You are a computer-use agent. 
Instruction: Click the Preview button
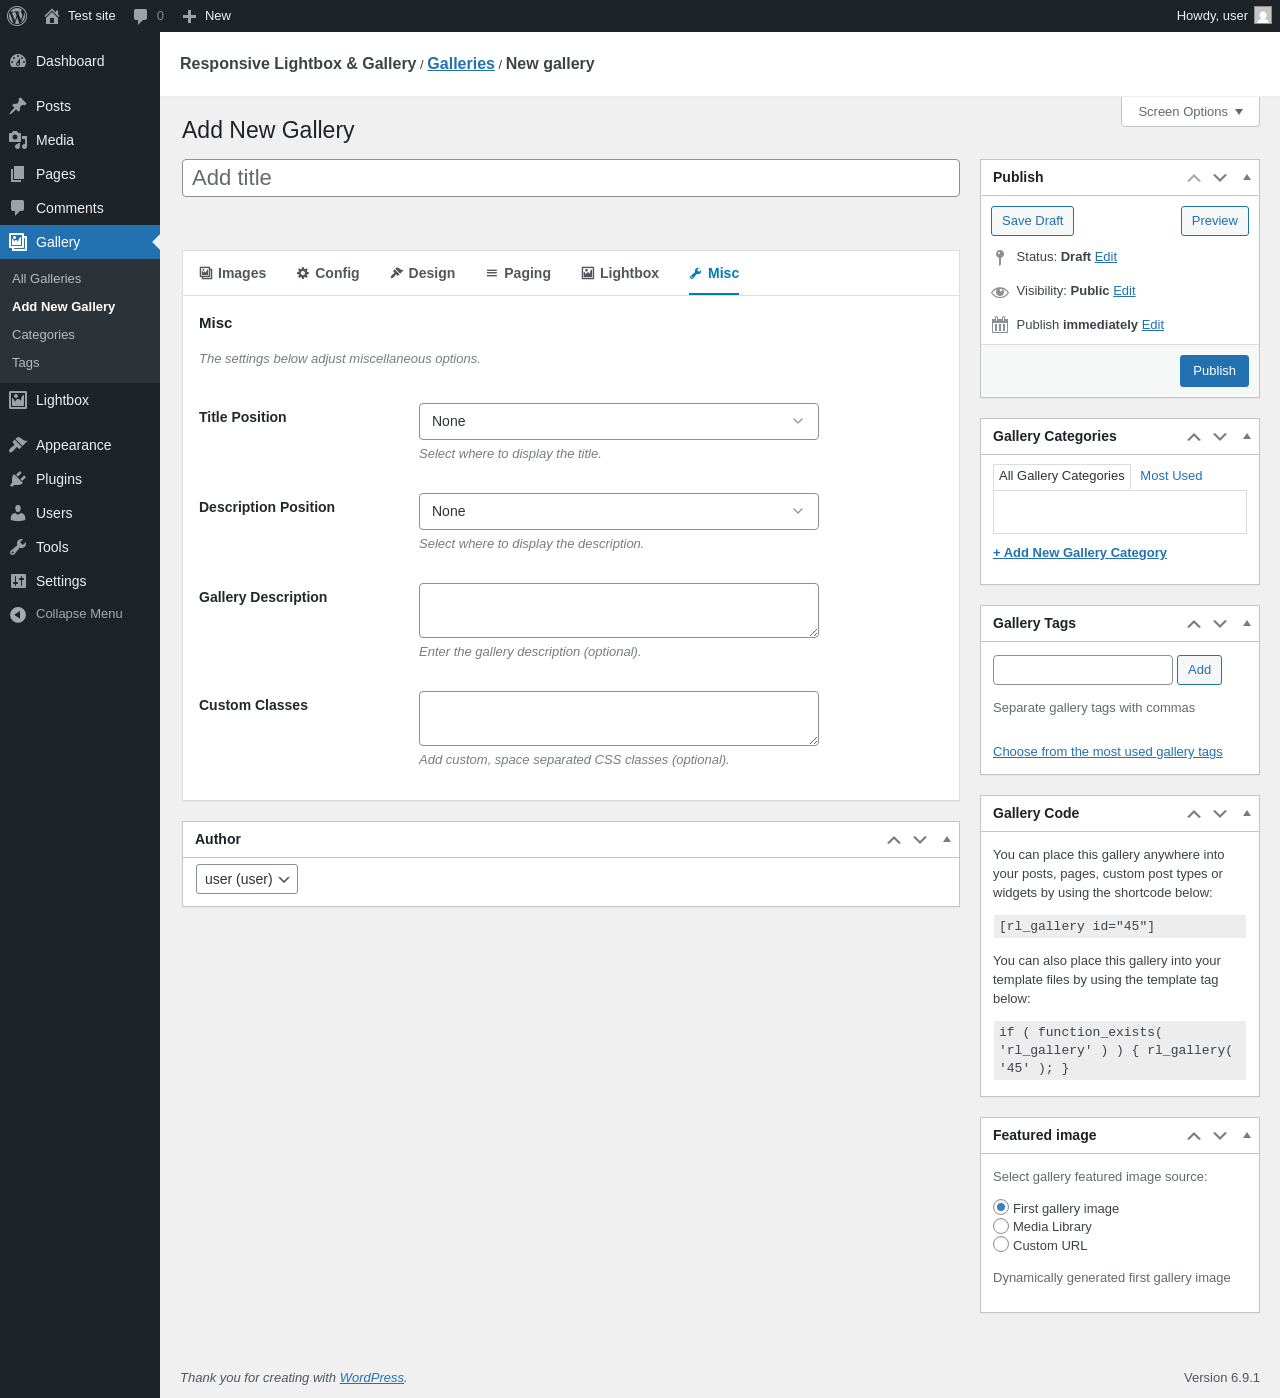point(1215,221)
